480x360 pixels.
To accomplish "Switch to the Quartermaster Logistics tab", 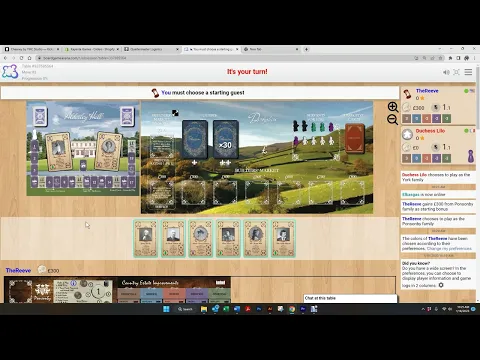I will [151, 49].
